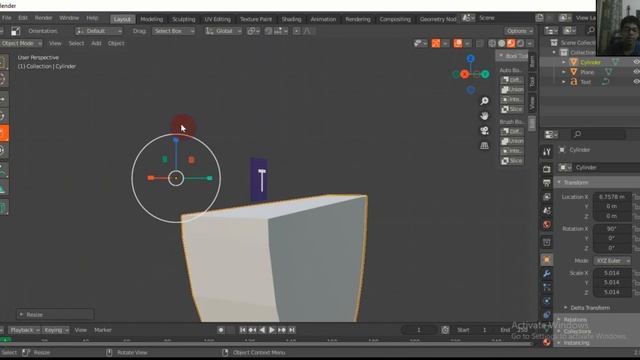
Task: Jump to the timeline start frame button
Action: pyautogui.click(x=242, y=330)
